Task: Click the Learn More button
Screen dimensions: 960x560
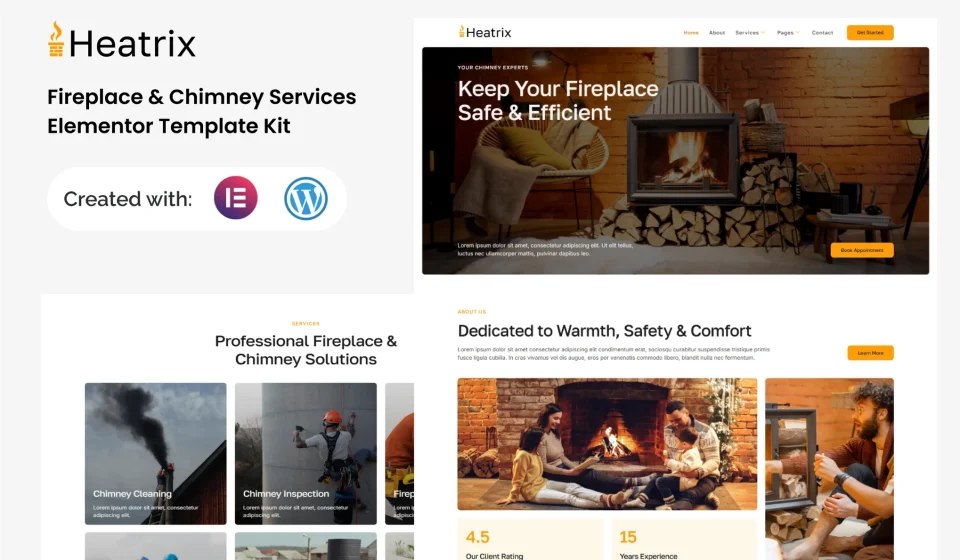Action: tap(870, 353)
